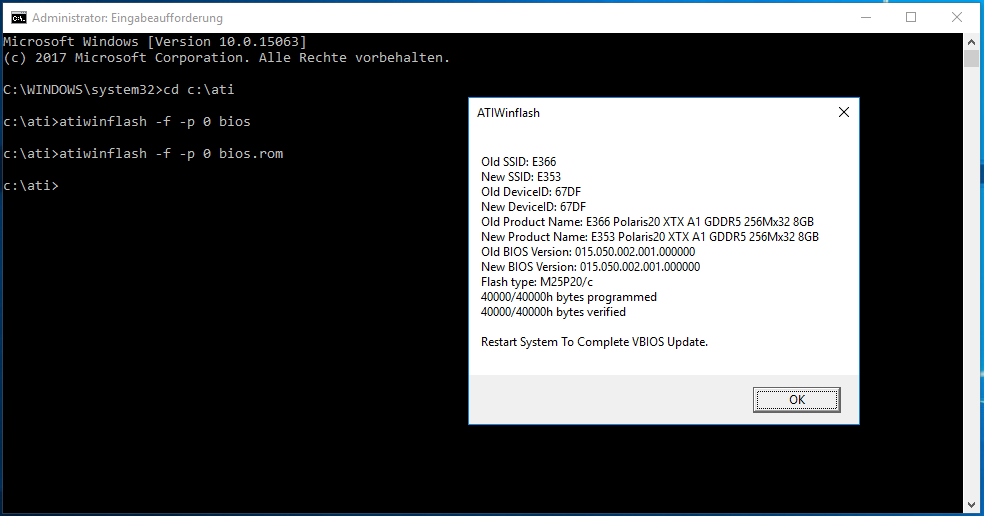
Task: Click the "Restart System To Complete VBIOS Update" message
Action: 594,342
